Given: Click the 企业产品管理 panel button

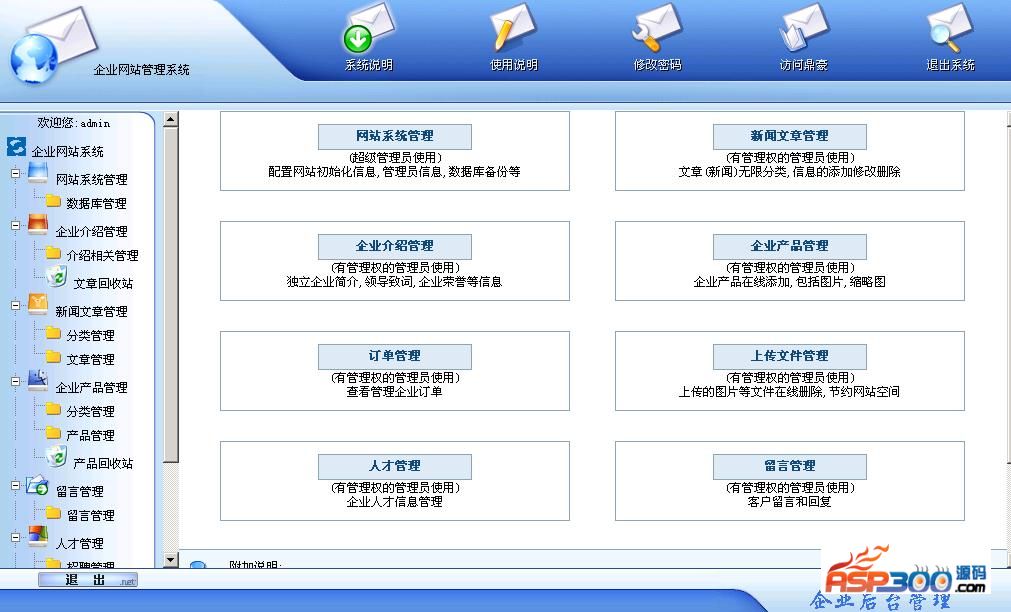Looking at the screenshot, I should (789, 246).
